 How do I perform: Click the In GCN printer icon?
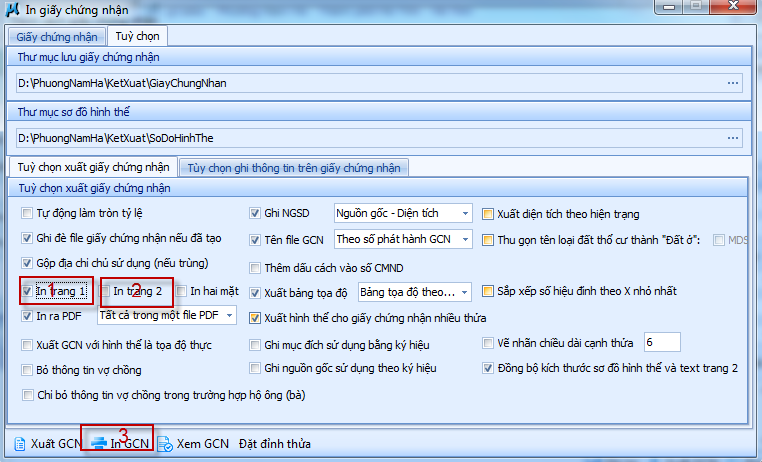(x=98, y=443)
